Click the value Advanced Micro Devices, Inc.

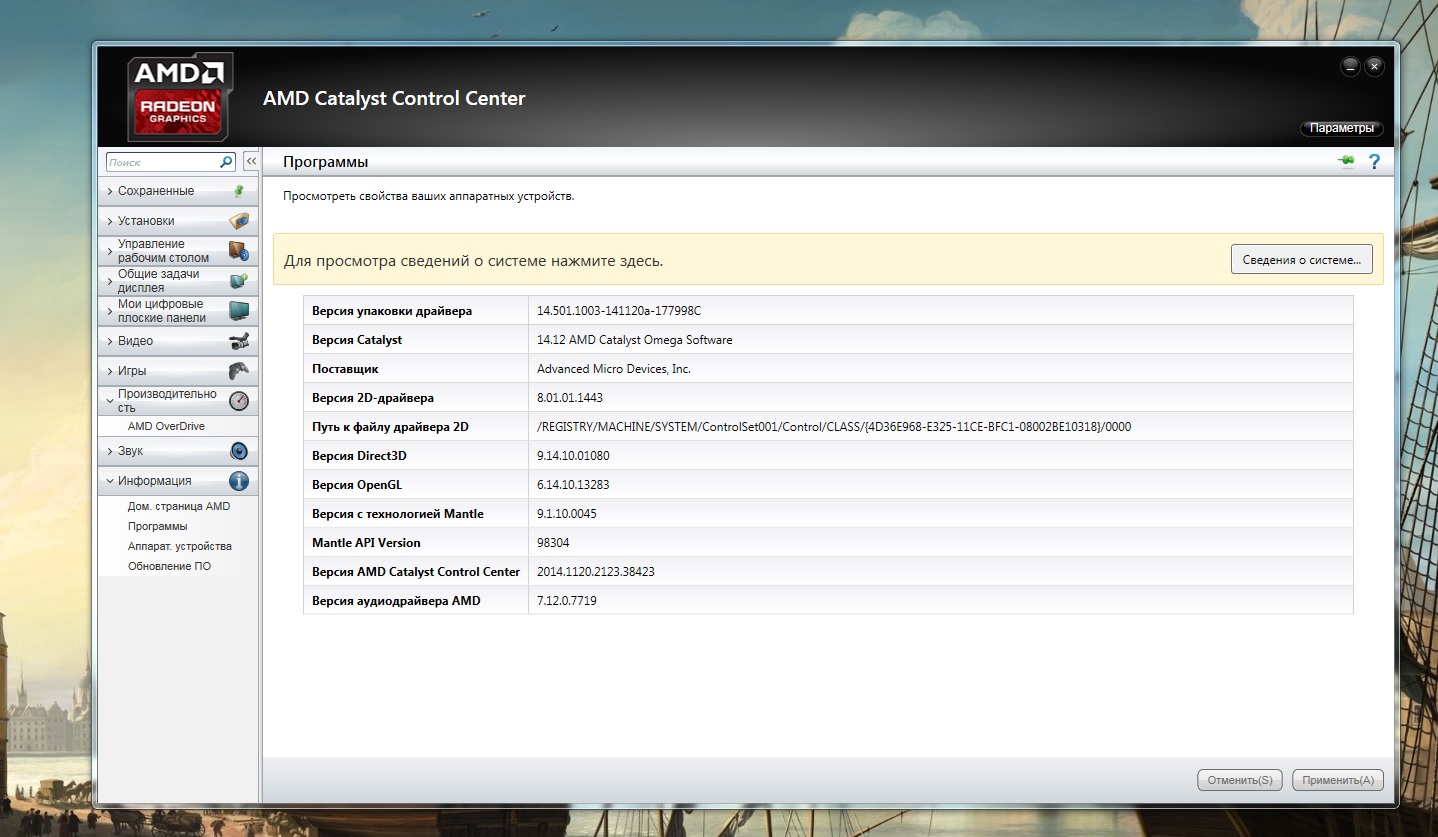[614, 369]
